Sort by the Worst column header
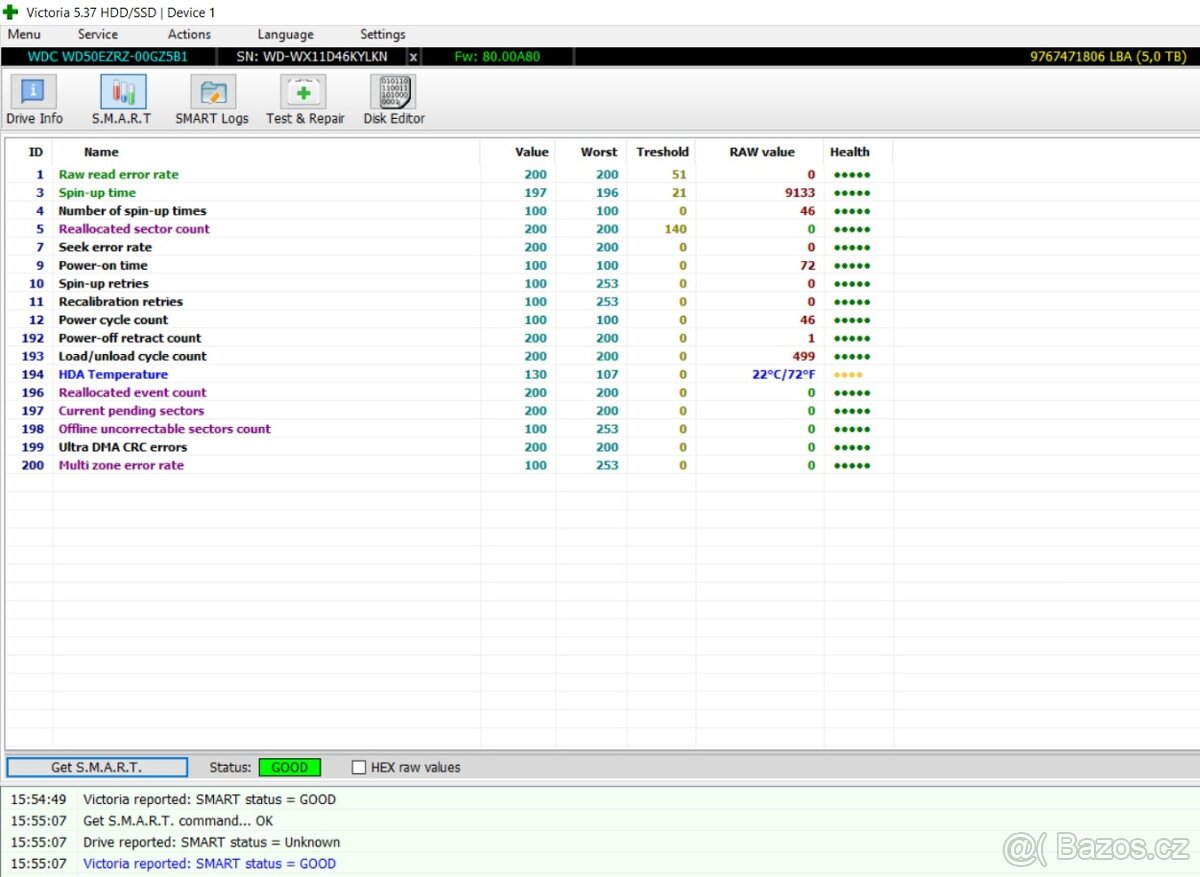This screenshot has width=1200, height=877. (599, 152)
